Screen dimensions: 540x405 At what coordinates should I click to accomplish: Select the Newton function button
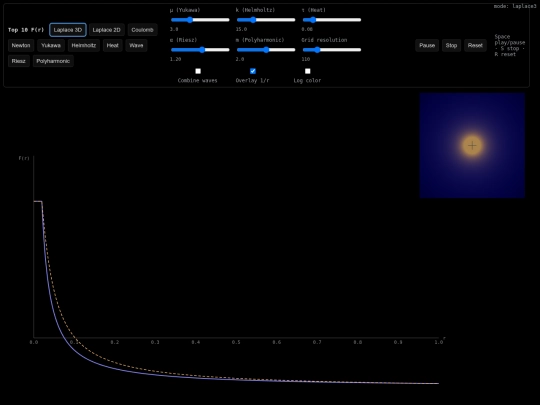(21, 45)
